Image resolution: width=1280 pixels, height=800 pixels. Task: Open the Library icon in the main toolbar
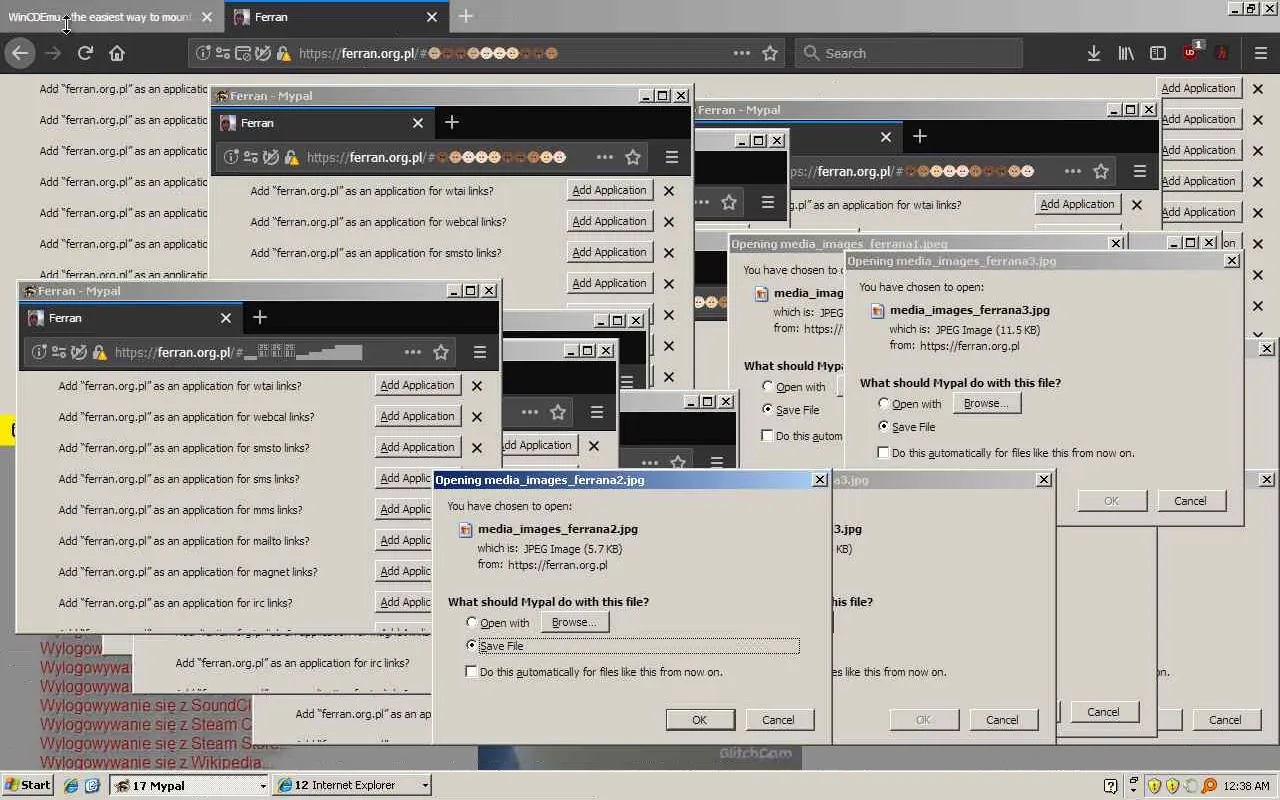pos(1126,53)
